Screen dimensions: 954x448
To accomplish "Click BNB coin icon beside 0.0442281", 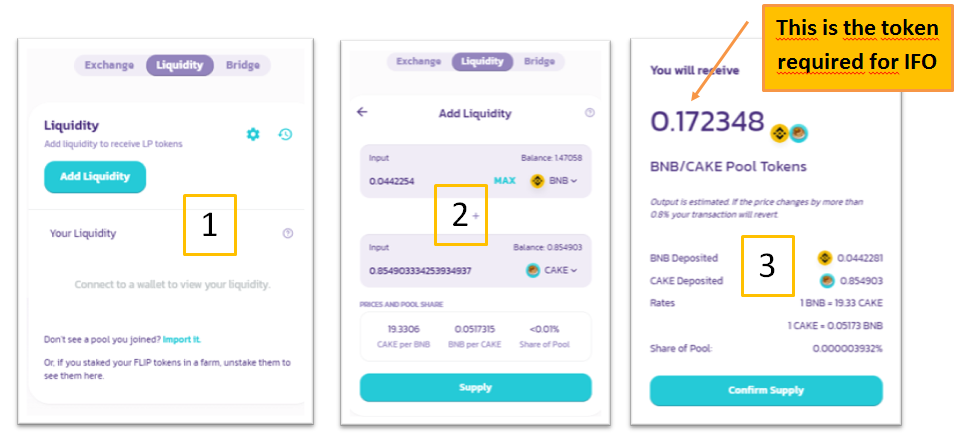I will coord(825,258).
